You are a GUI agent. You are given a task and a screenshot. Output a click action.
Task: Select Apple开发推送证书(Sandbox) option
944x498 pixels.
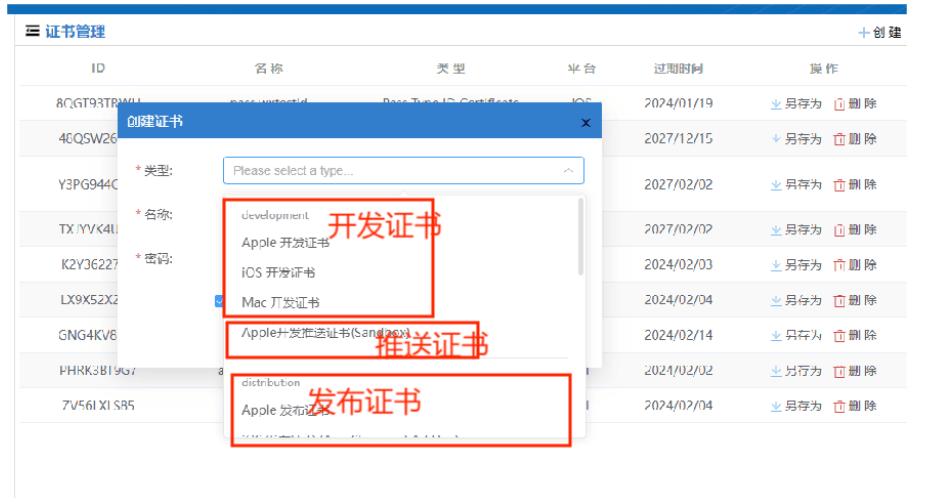(x=326, y=332)
